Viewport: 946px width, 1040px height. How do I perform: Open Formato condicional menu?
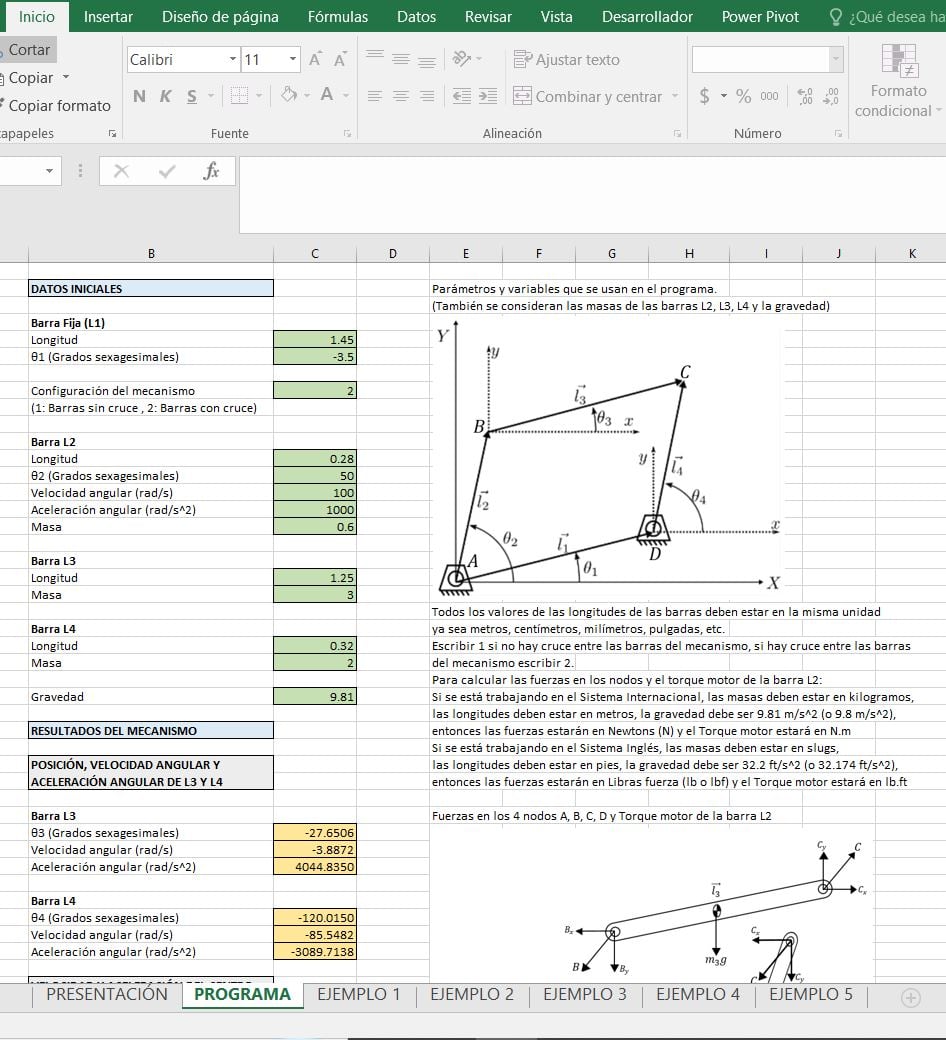[898, 81]
